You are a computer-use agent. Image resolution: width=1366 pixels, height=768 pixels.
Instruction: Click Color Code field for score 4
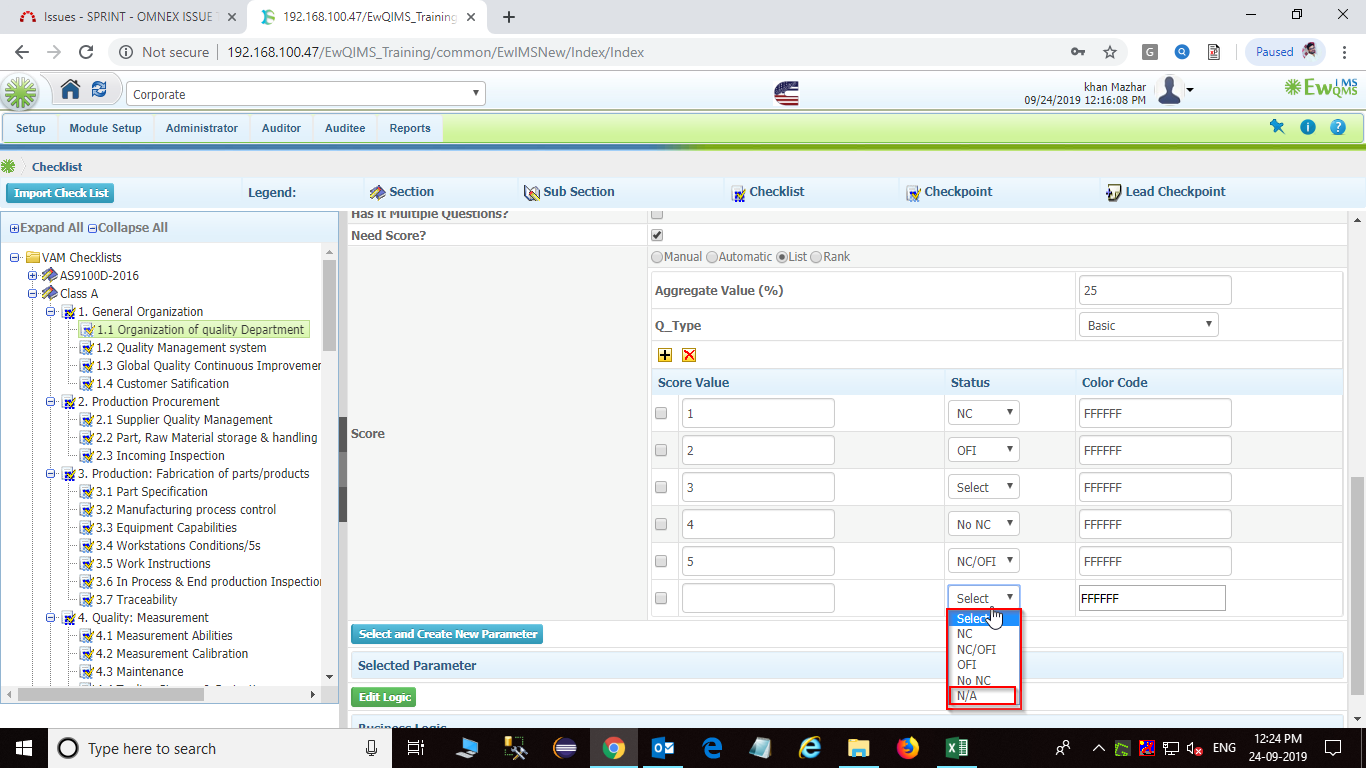[x=1155, y=524]
